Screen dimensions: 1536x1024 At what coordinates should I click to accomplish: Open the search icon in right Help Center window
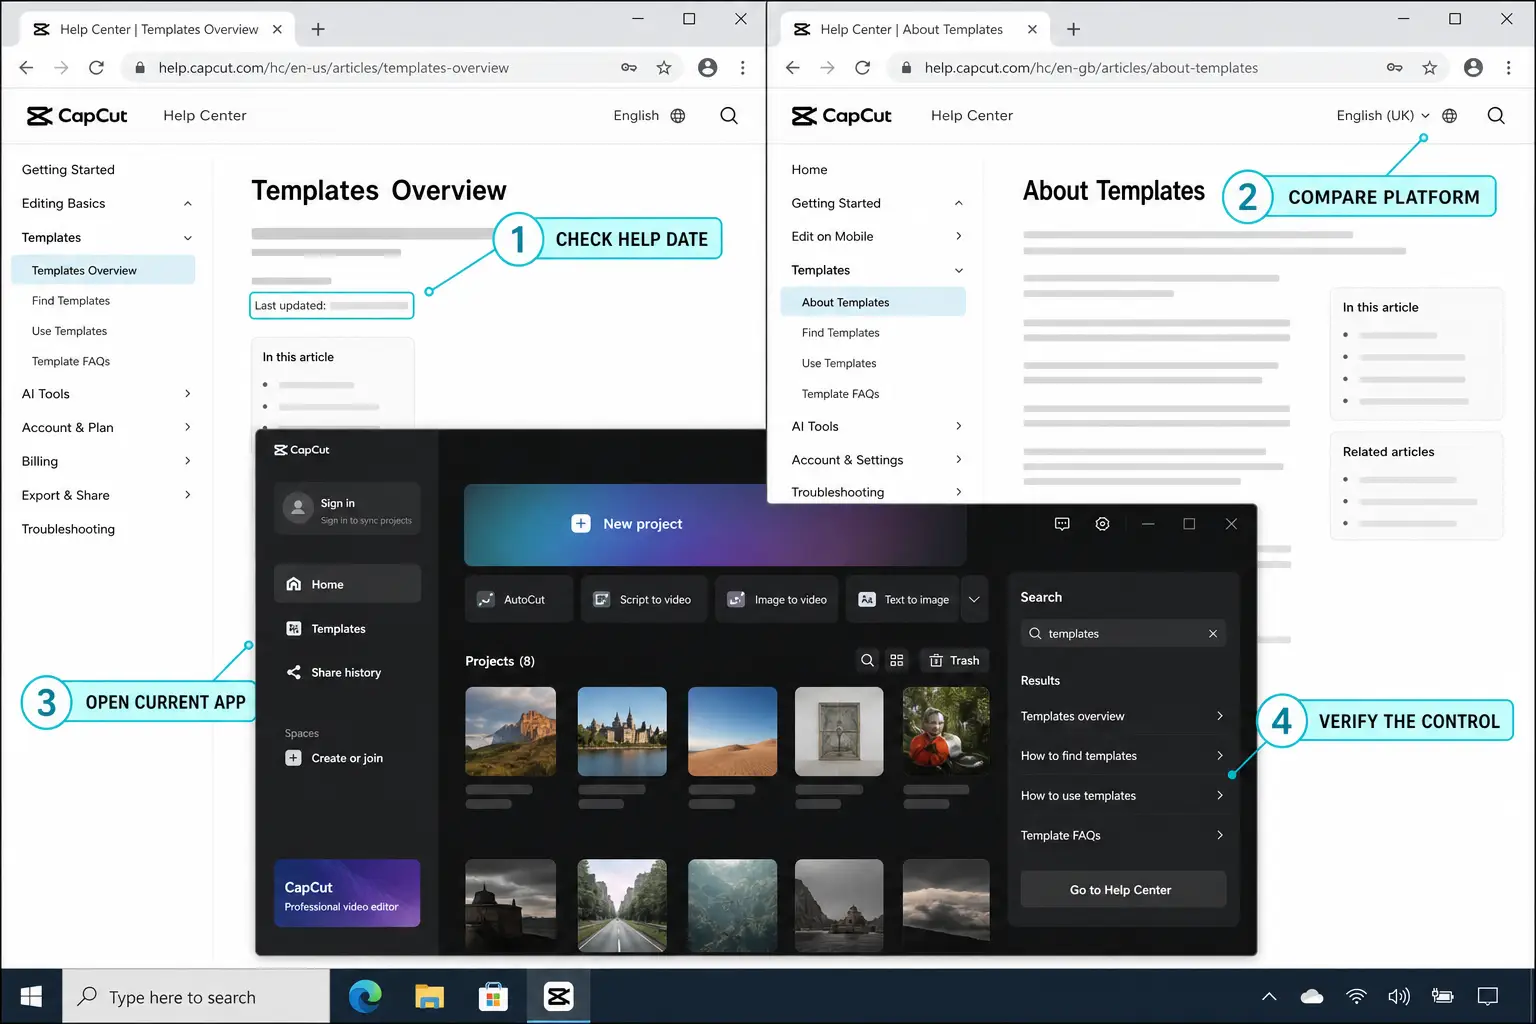pos(1496,116)
